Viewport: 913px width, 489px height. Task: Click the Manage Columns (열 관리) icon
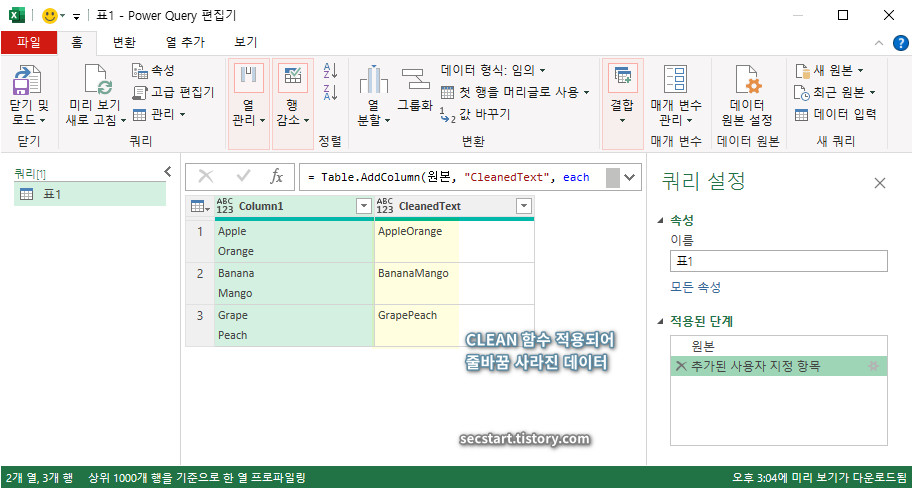click(249, 76)
